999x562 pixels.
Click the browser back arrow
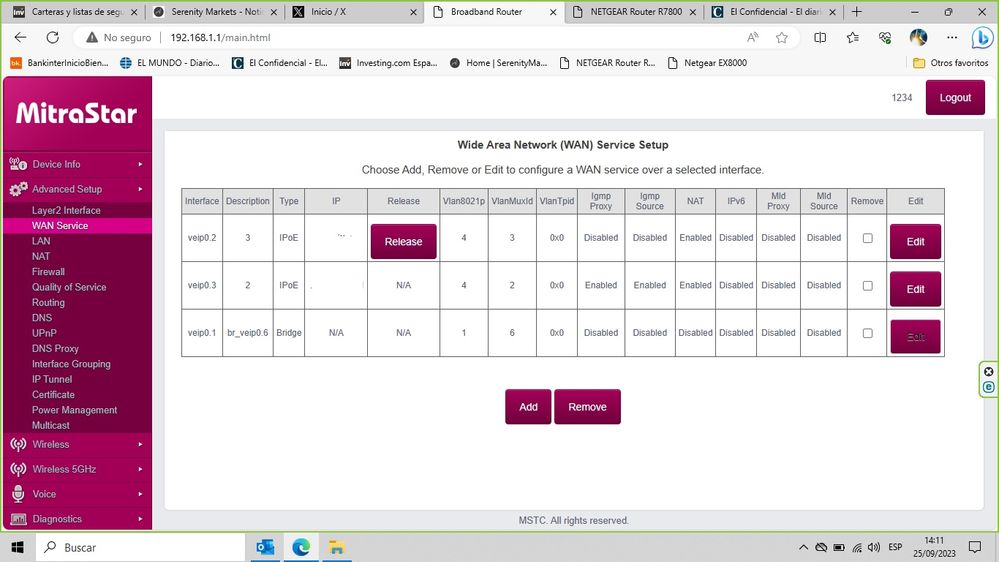point(20,38)
